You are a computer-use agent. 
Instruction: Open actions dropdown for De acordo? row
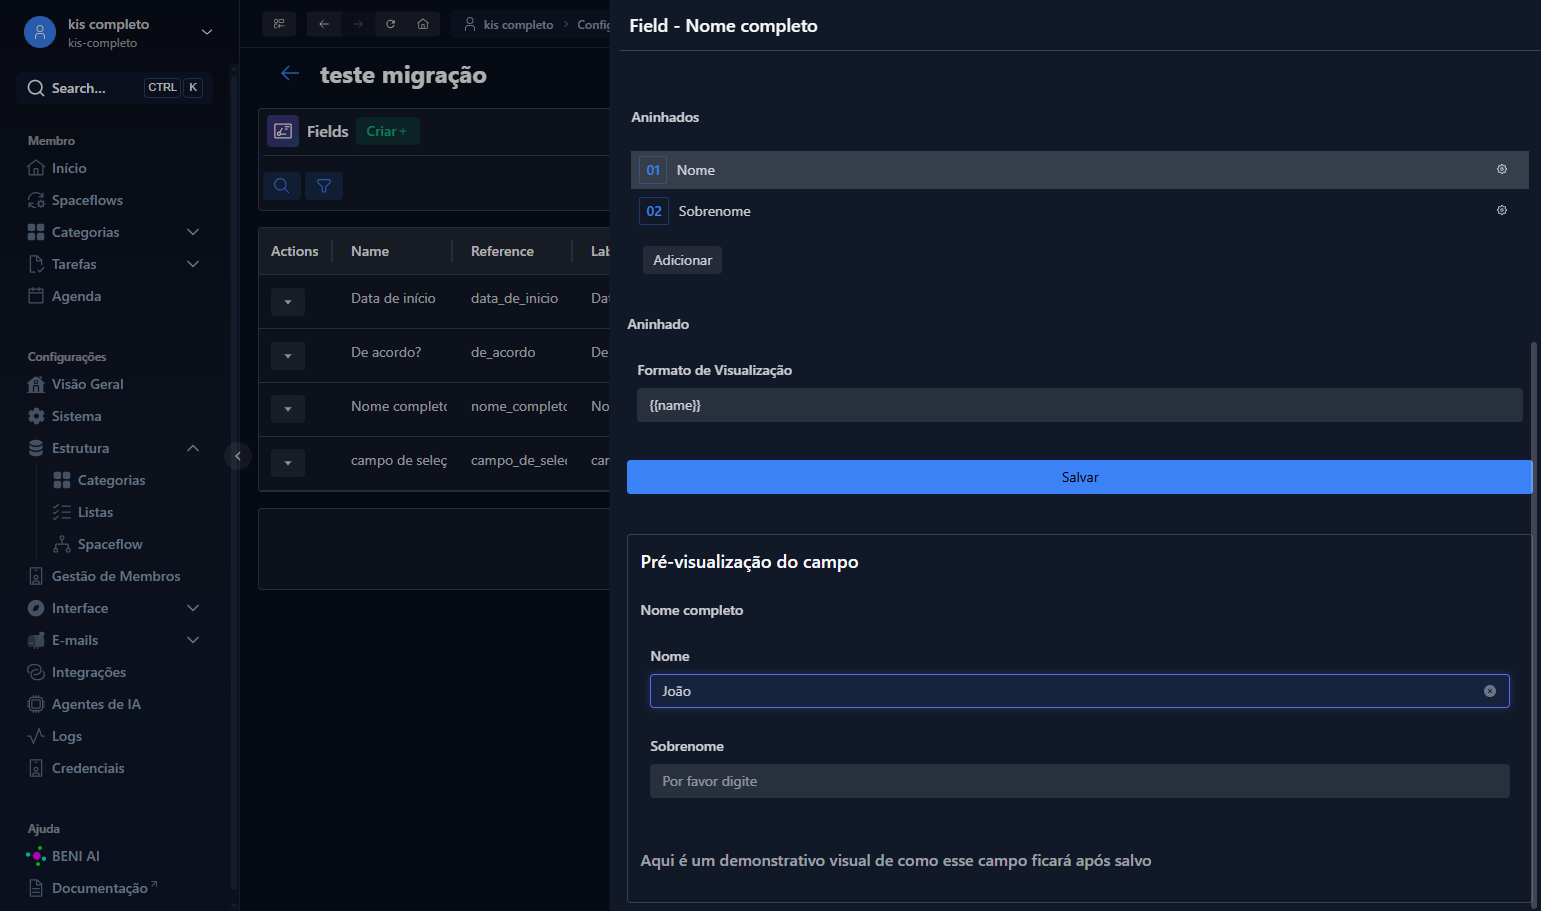click(288, 356)
